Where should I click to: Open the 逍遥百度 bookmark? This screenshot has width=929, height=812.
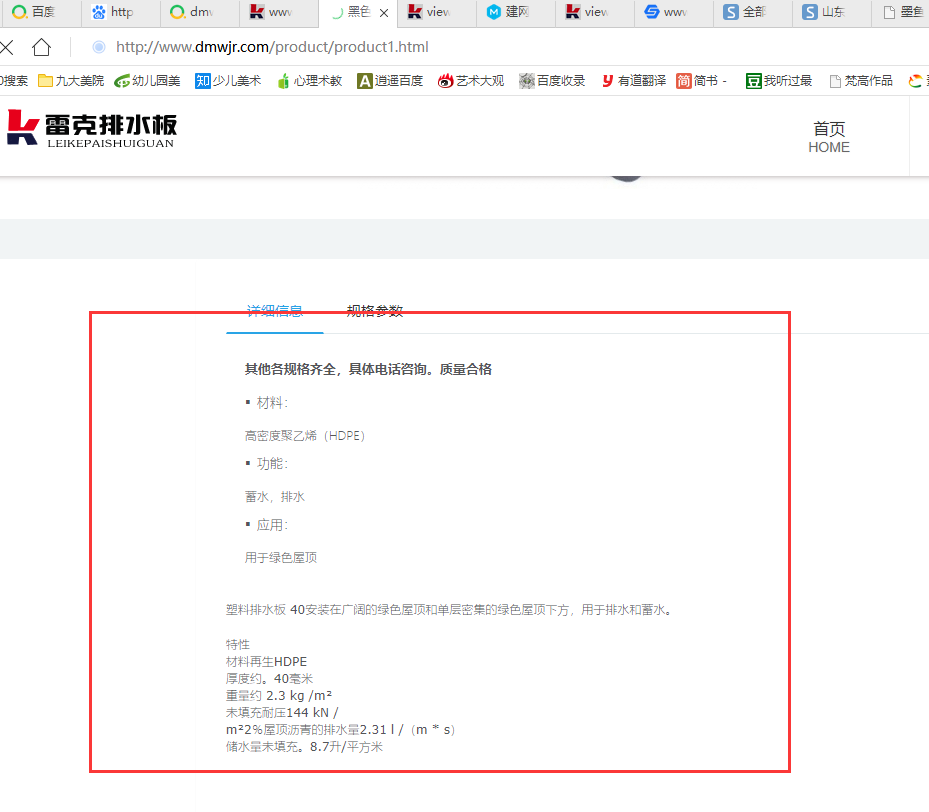point(390,81)
